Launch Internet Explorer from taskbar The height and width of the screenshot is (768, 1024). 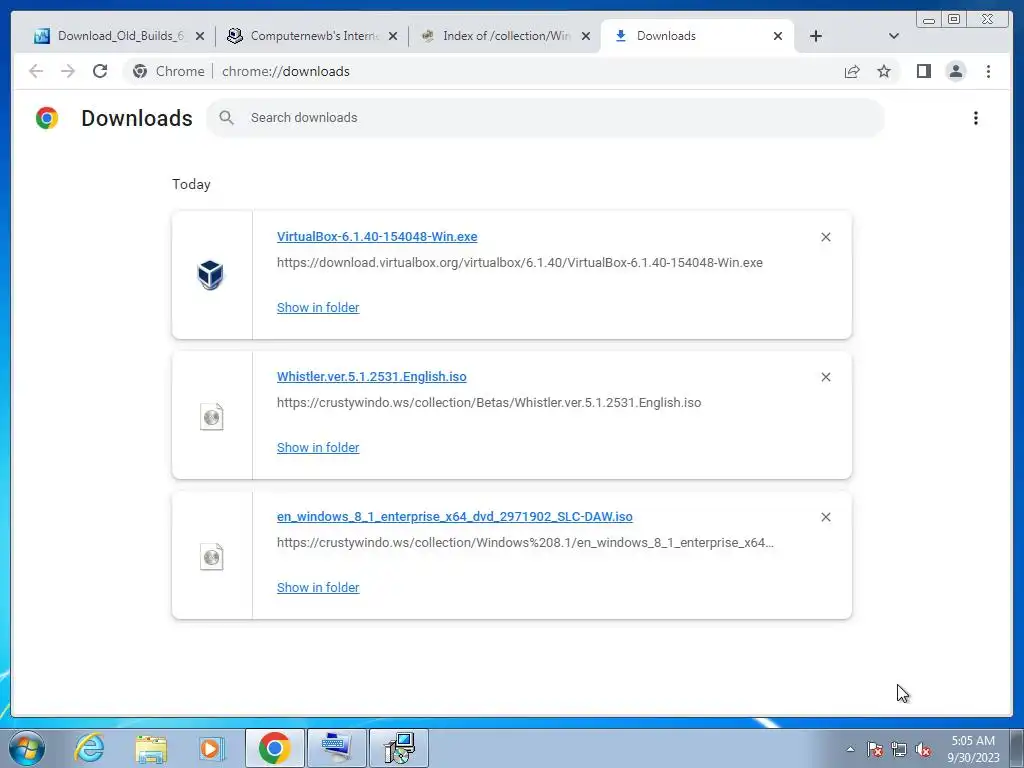tap(89, 748)
